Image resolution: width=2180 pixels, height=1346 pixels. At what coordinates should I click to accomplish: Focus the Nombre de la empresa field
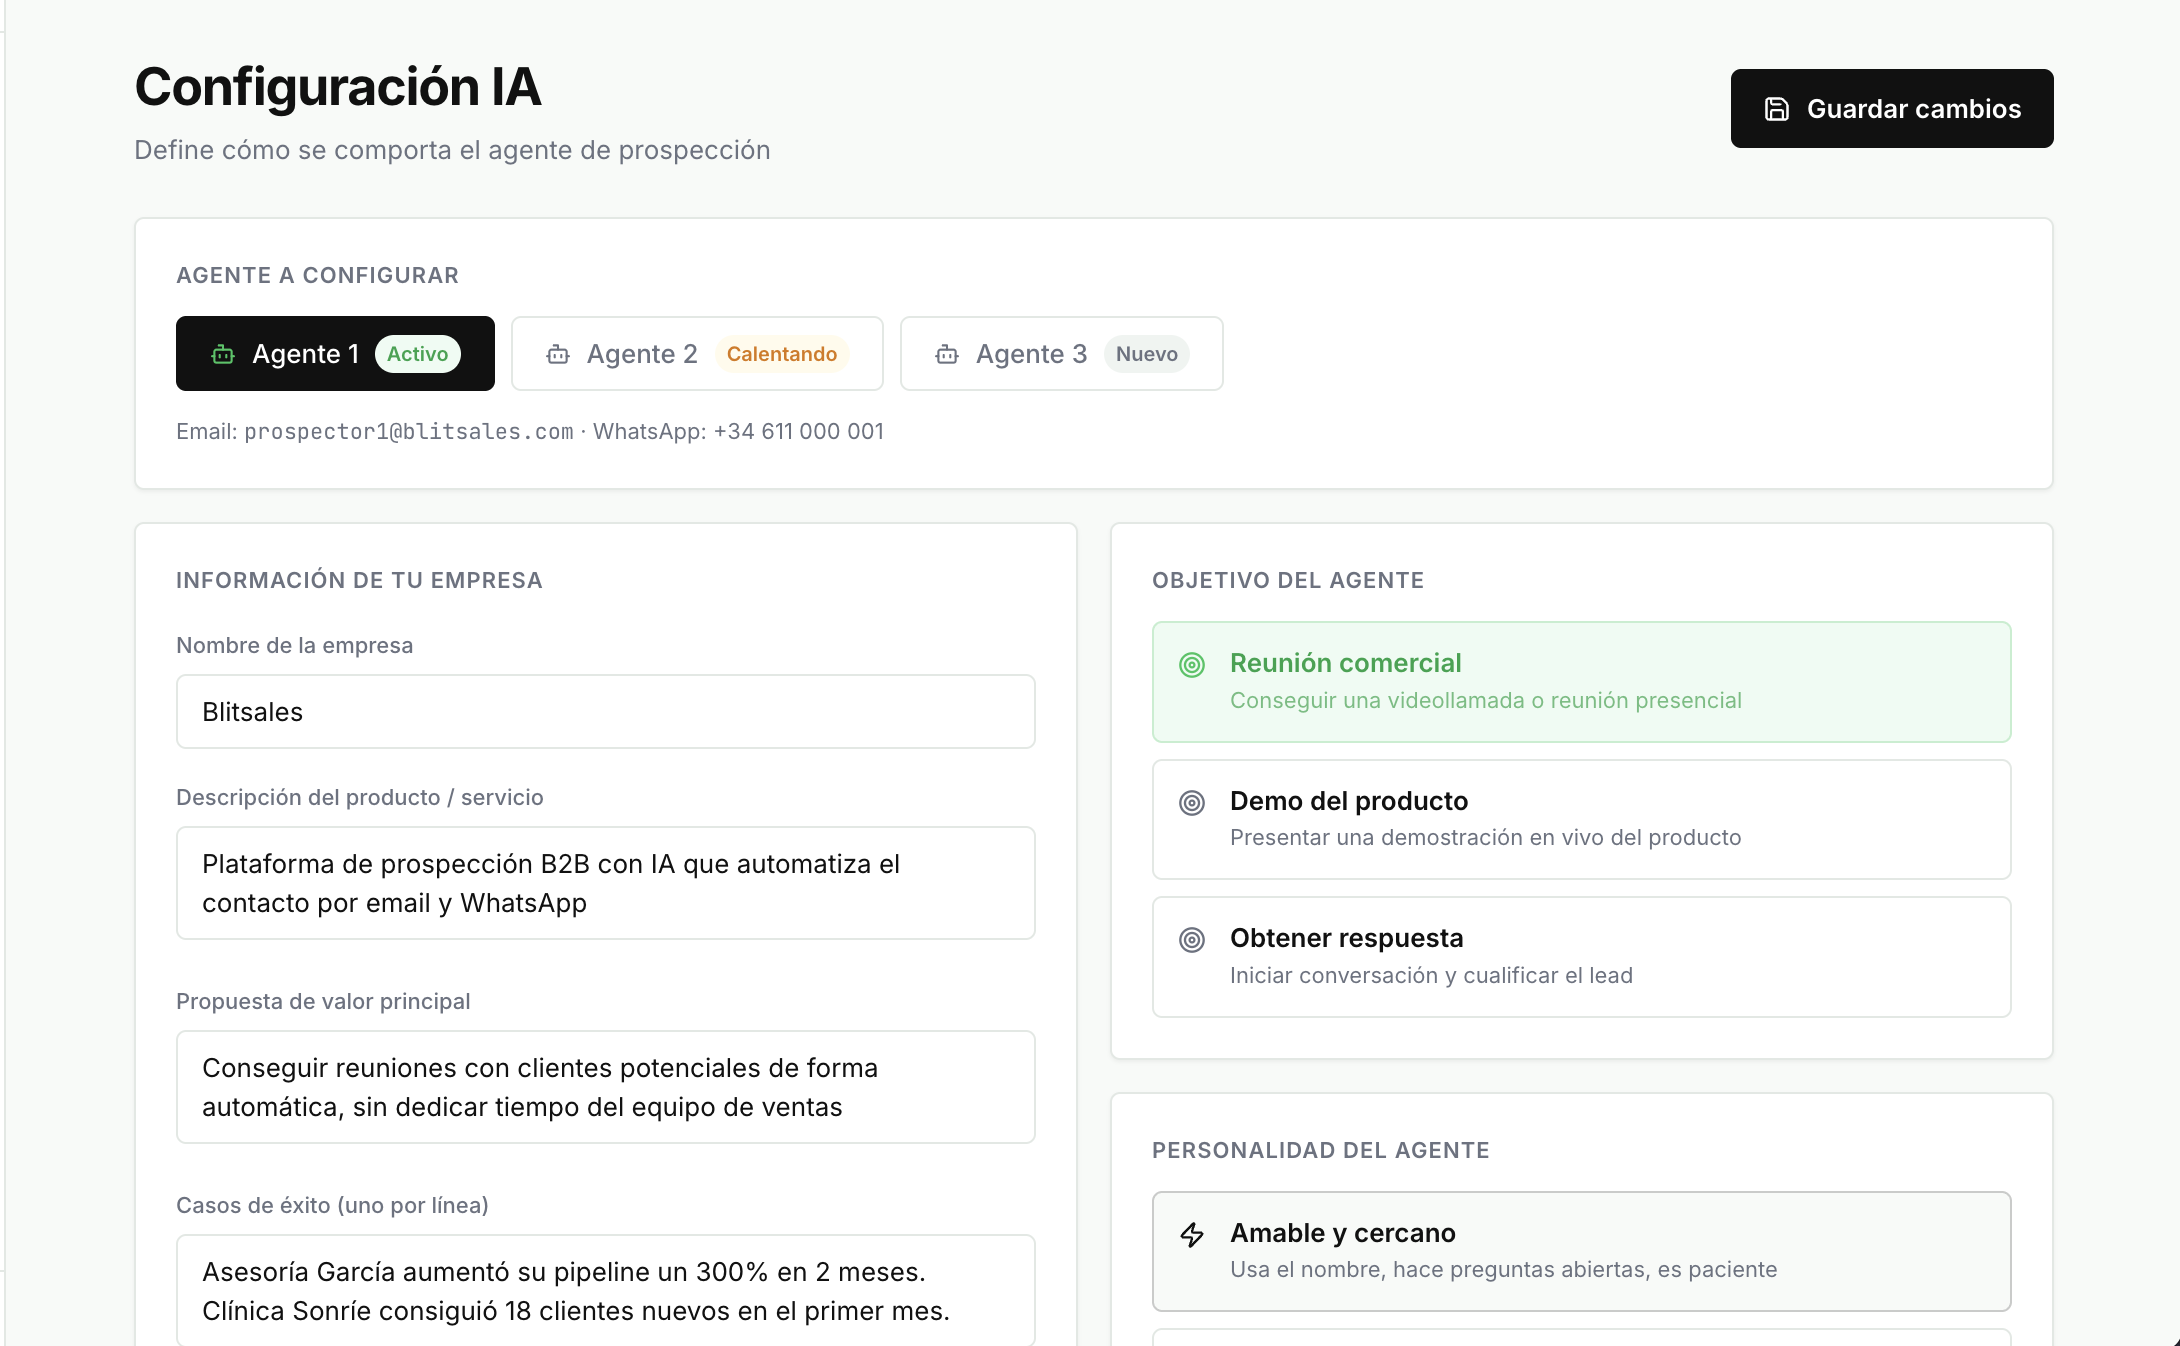point(606,712)
